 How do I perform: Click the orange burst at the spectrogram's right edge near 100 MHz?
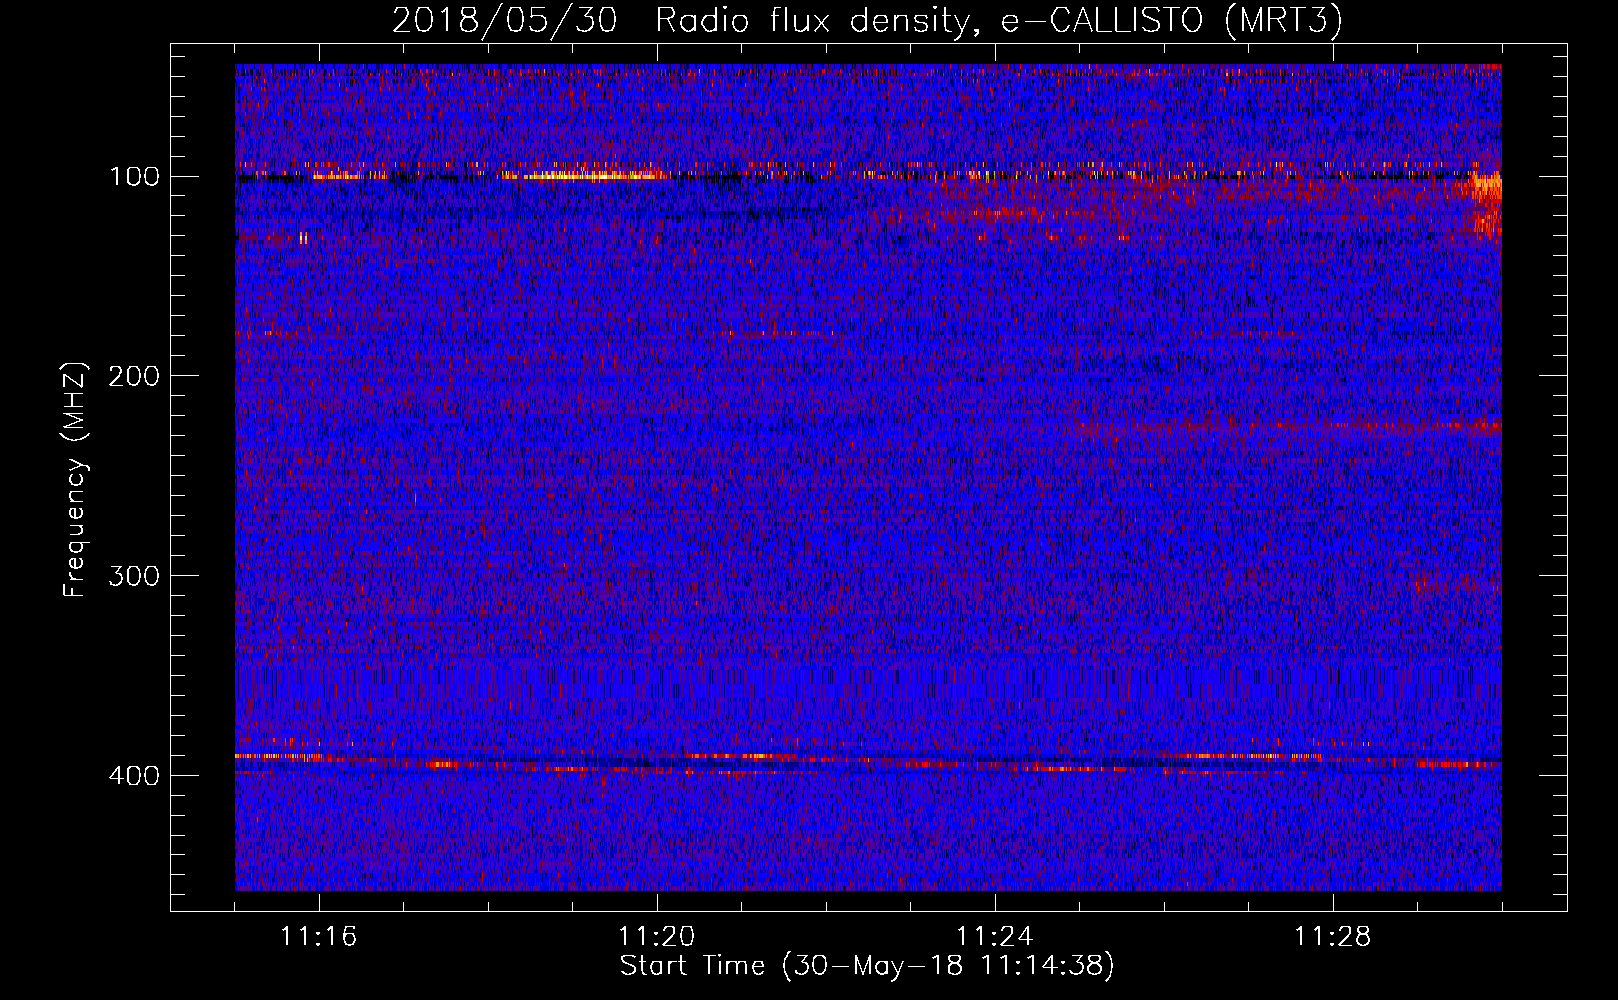pos(1486,203)
